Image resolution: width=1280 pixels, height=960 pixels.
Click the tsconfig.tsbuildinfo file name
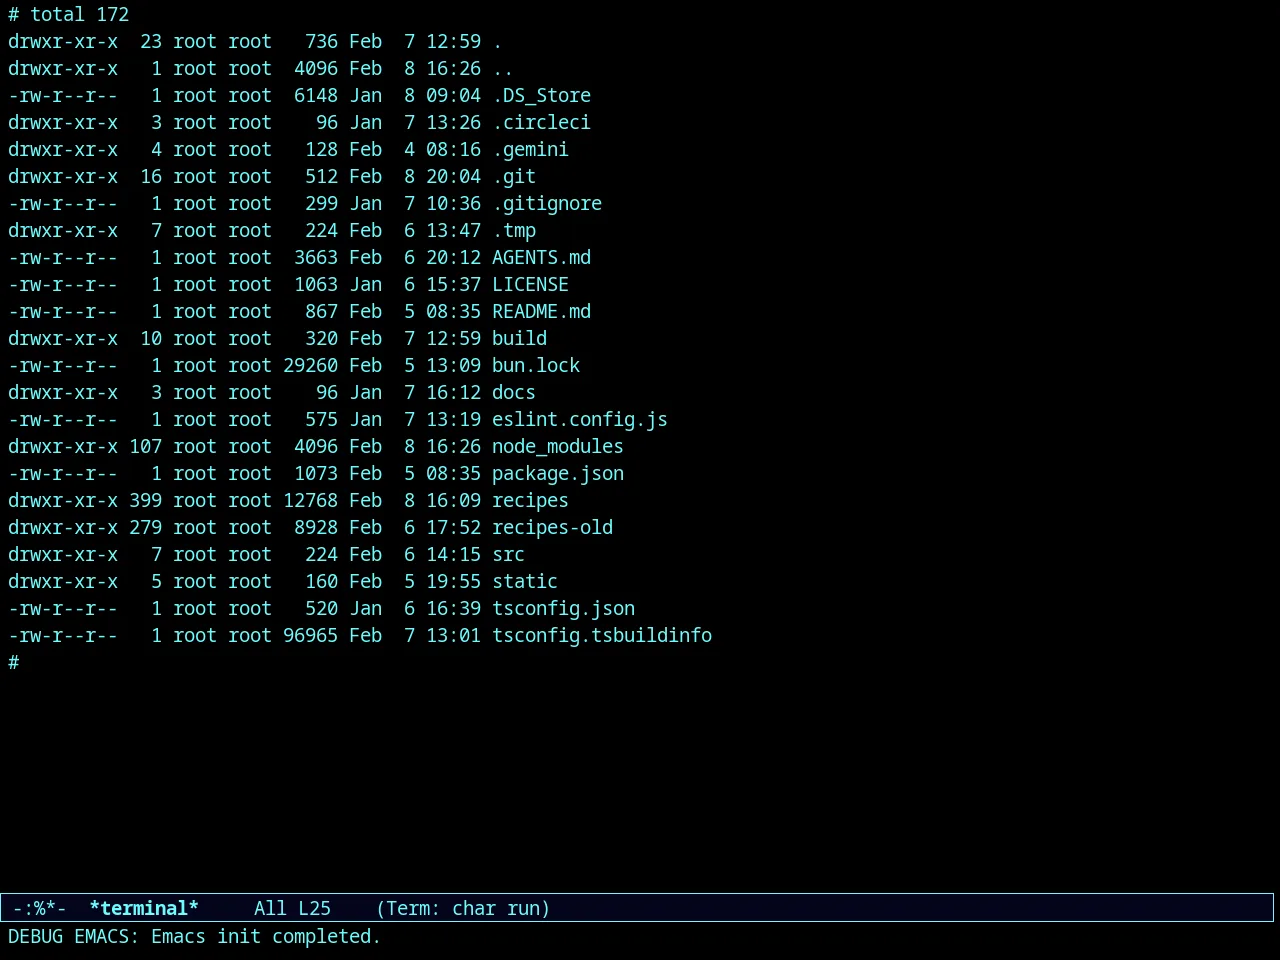(602, 636)
